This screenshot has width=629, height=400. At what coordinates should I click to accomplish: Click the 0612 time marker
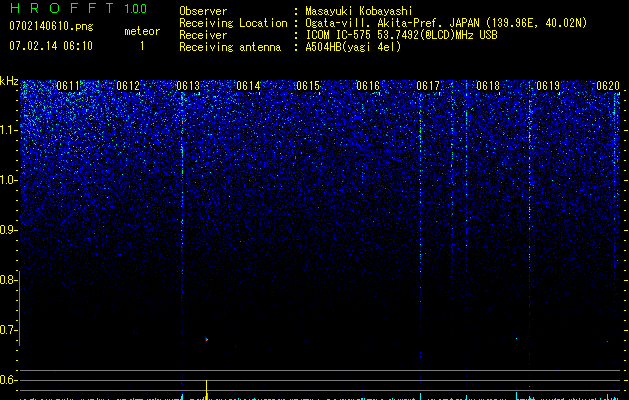pos(128,86)
